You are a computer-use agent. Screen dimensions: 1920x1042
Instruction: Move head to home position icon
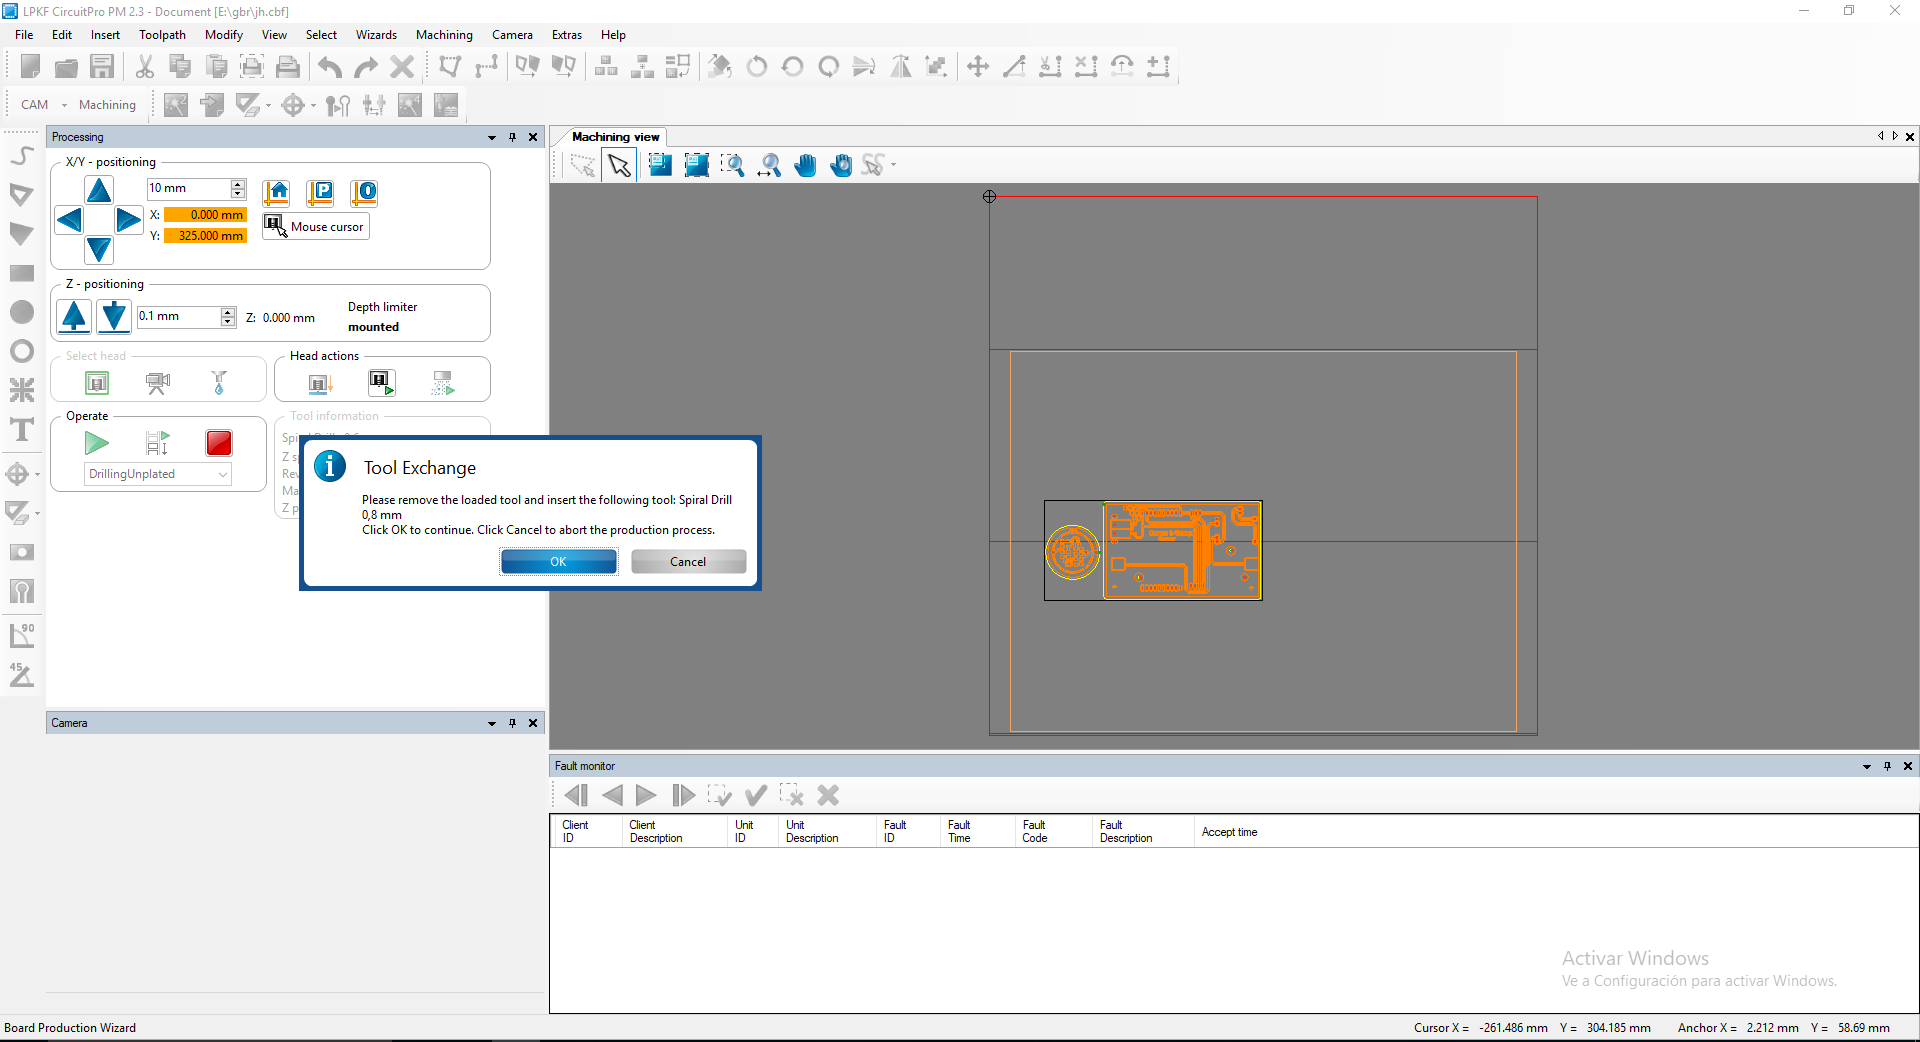(x=276, y=192)
